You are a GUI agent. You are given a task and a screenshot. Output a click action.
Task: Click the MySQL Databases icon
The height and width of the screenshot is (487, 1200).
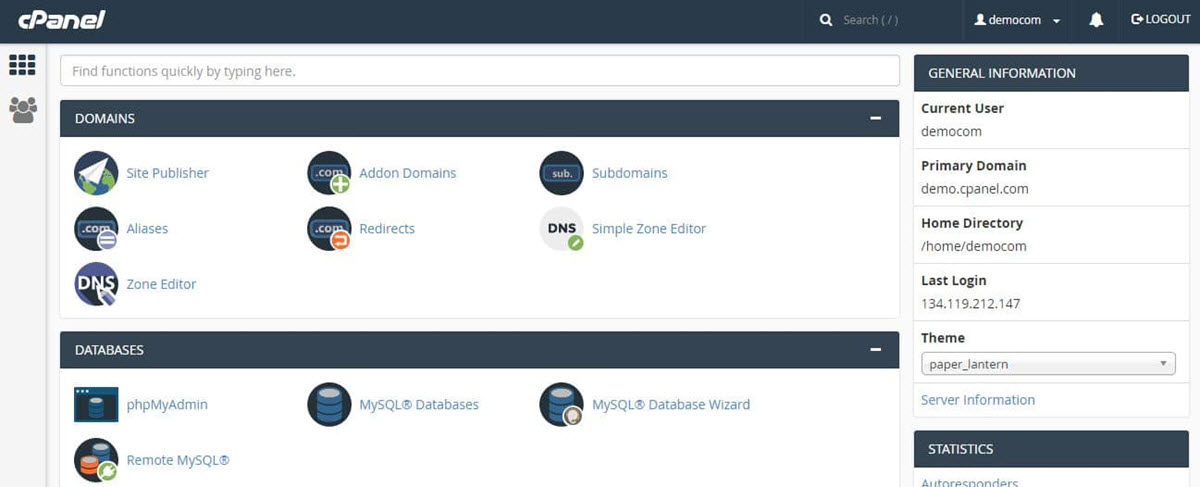pos(329,405)
